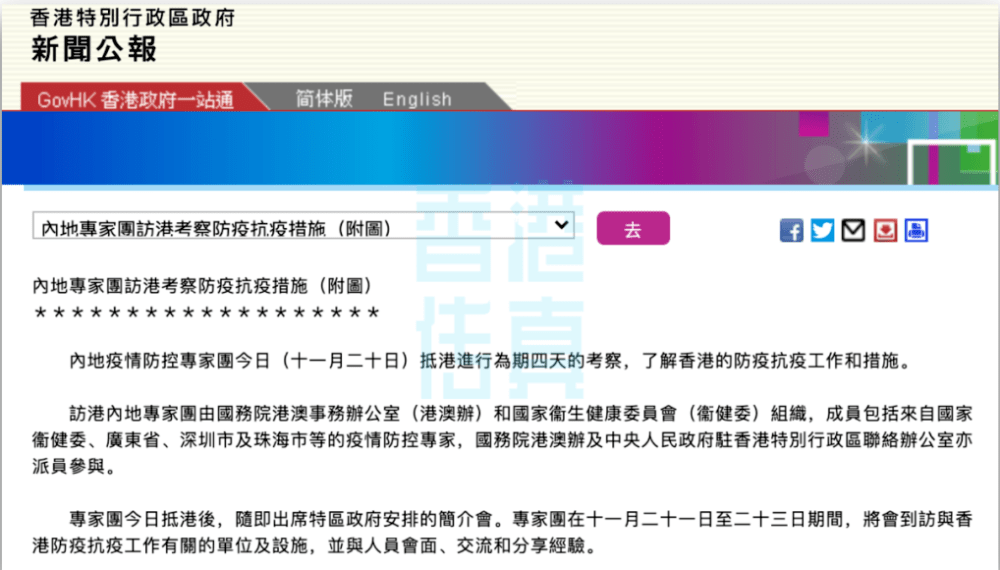Click the blue print page icon
Screen dimensions: 1000x570
tap(916, 230)
